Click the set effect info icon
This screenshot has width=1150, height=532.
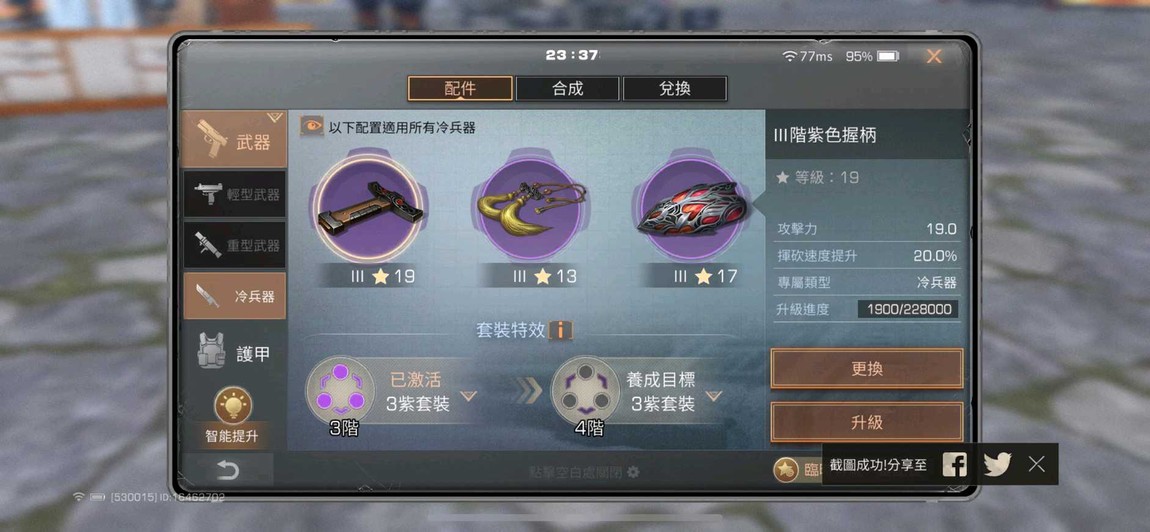[x=560, y=330]
